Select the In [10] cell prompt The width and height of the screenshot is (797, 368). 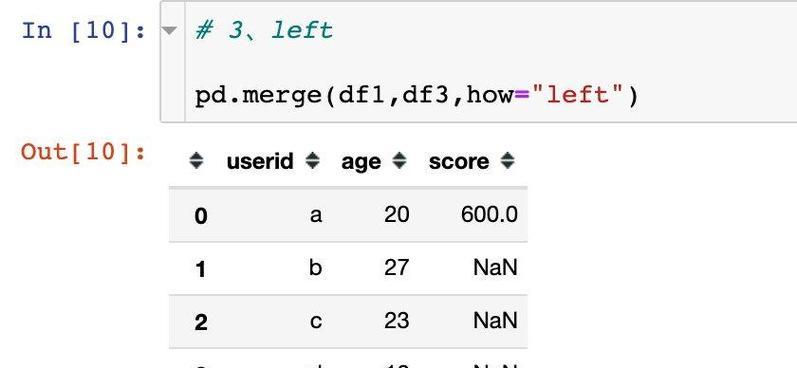pos(84,31)
